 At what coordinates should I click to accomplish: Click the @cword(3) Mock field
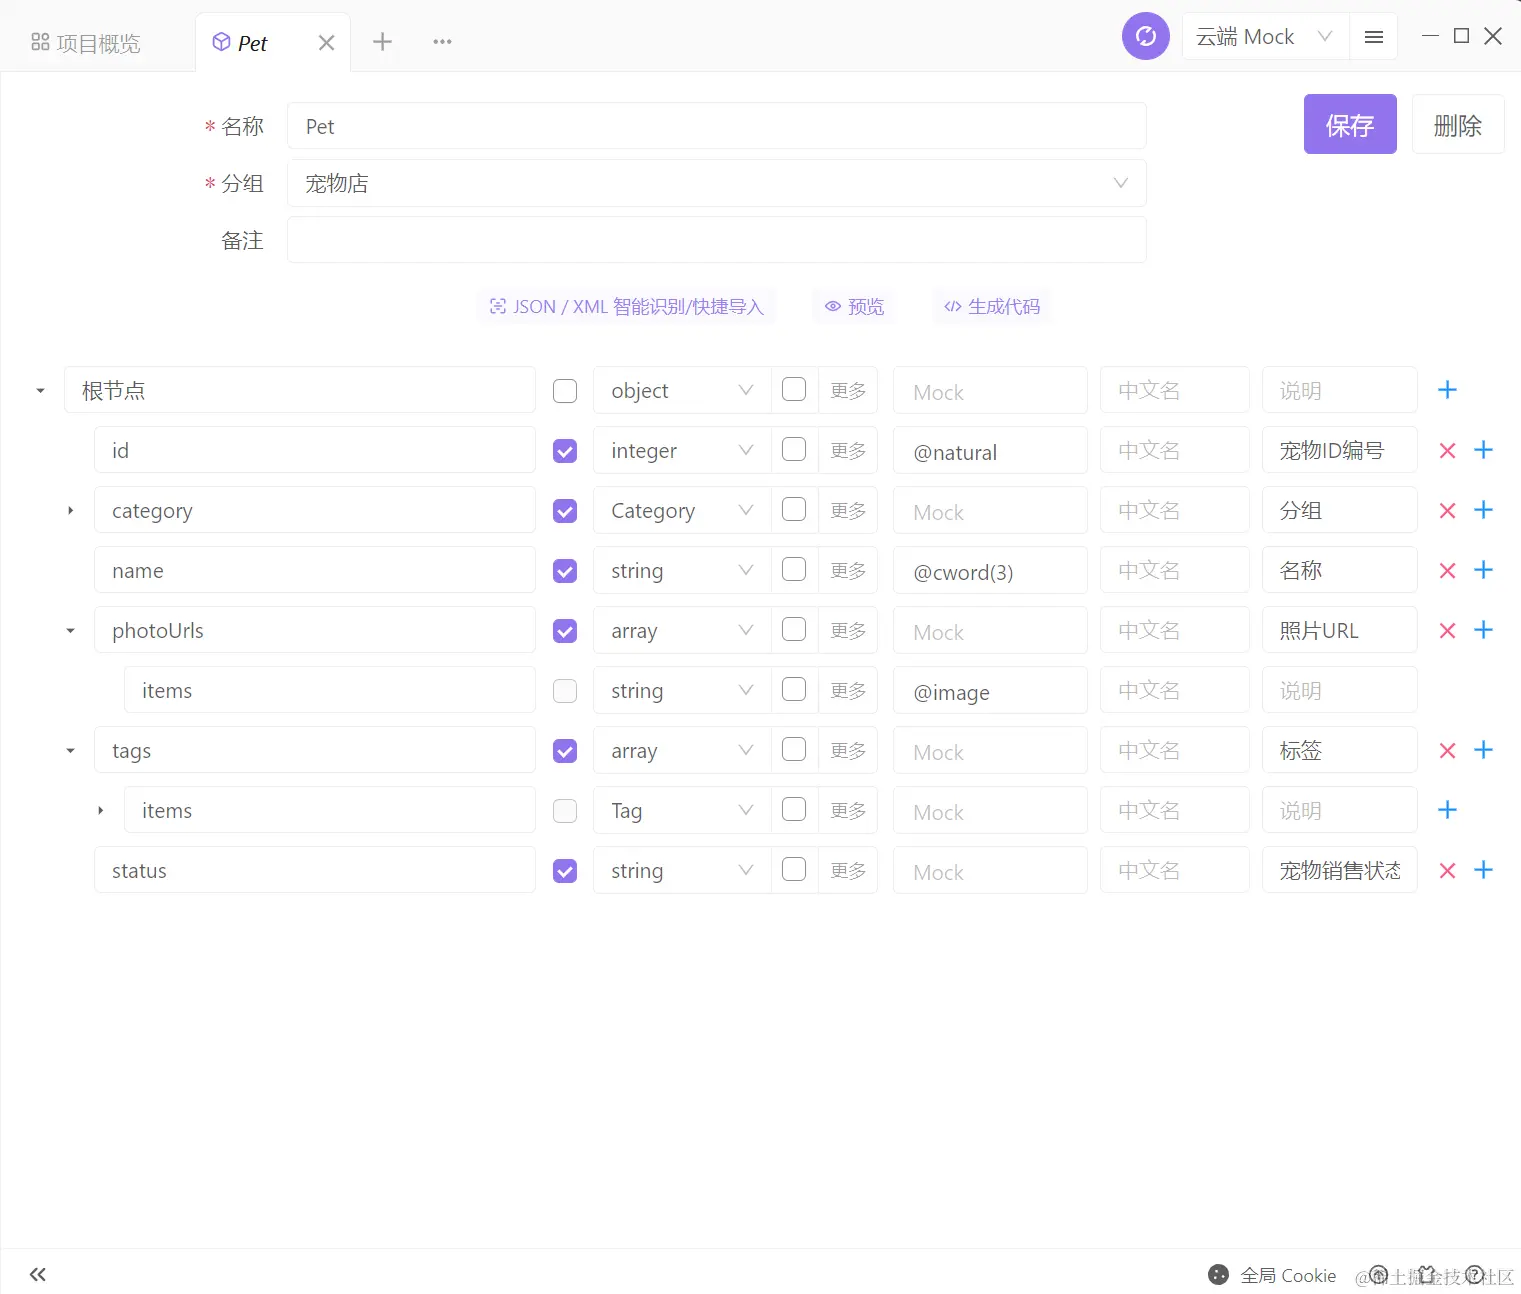(990, 570)
